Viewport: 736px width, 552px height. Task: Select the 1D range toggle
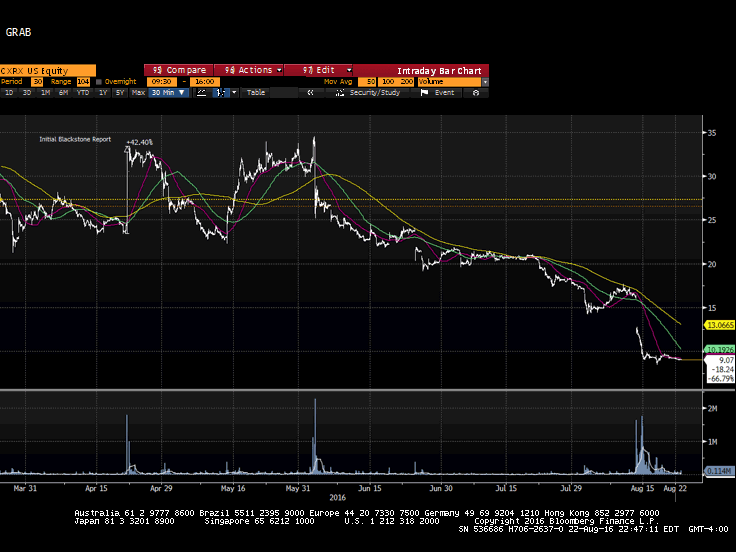tap(10, 92)
